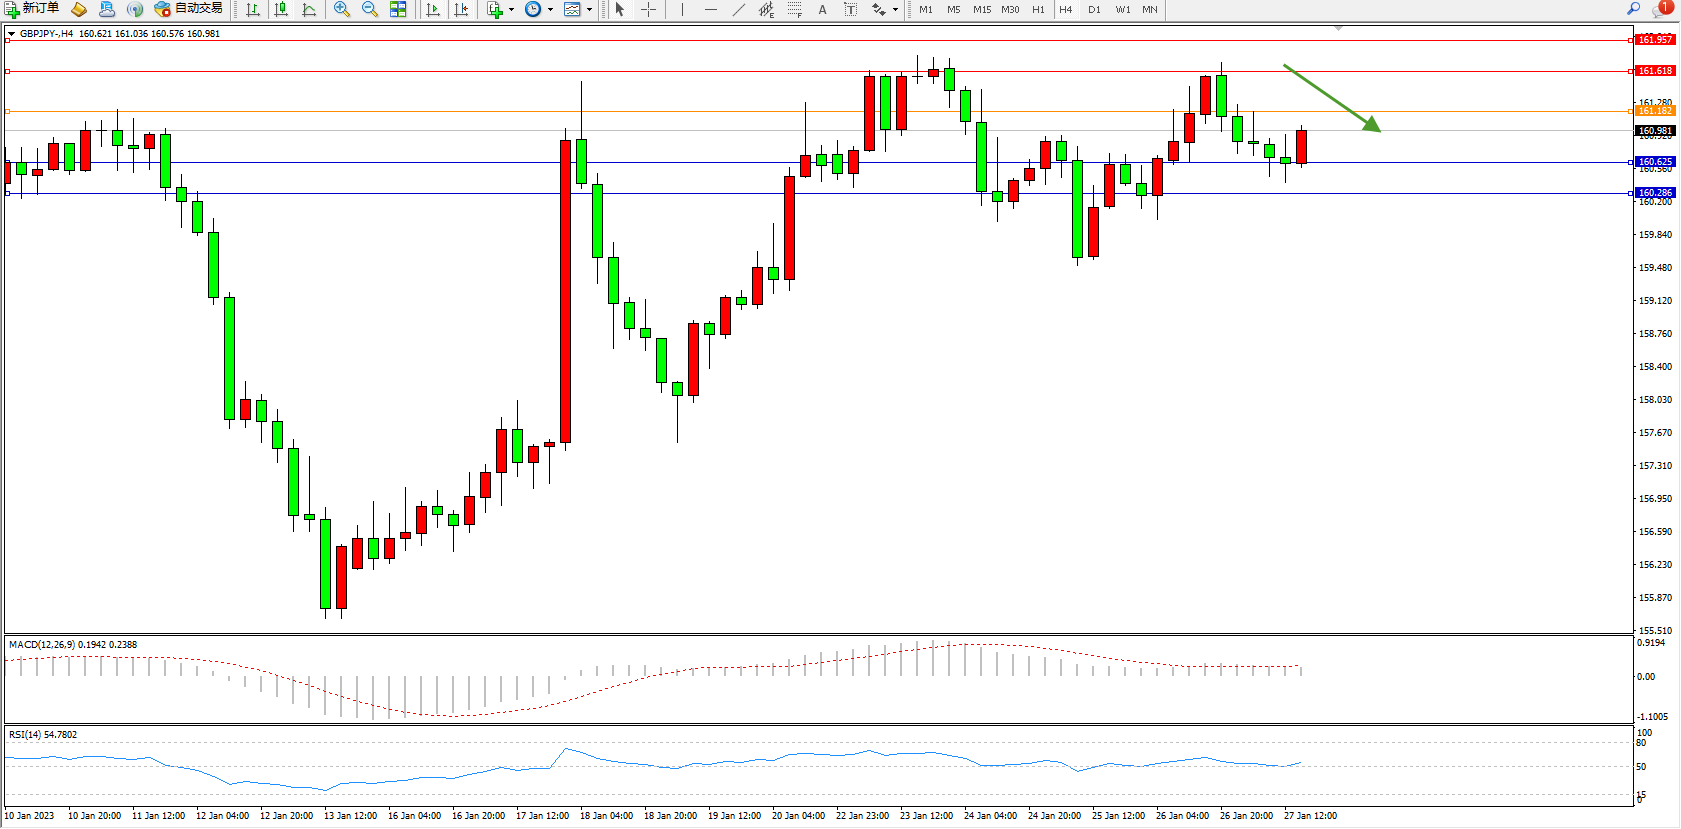Expand the chart templates dropdown arrow

tap(589, 9)
